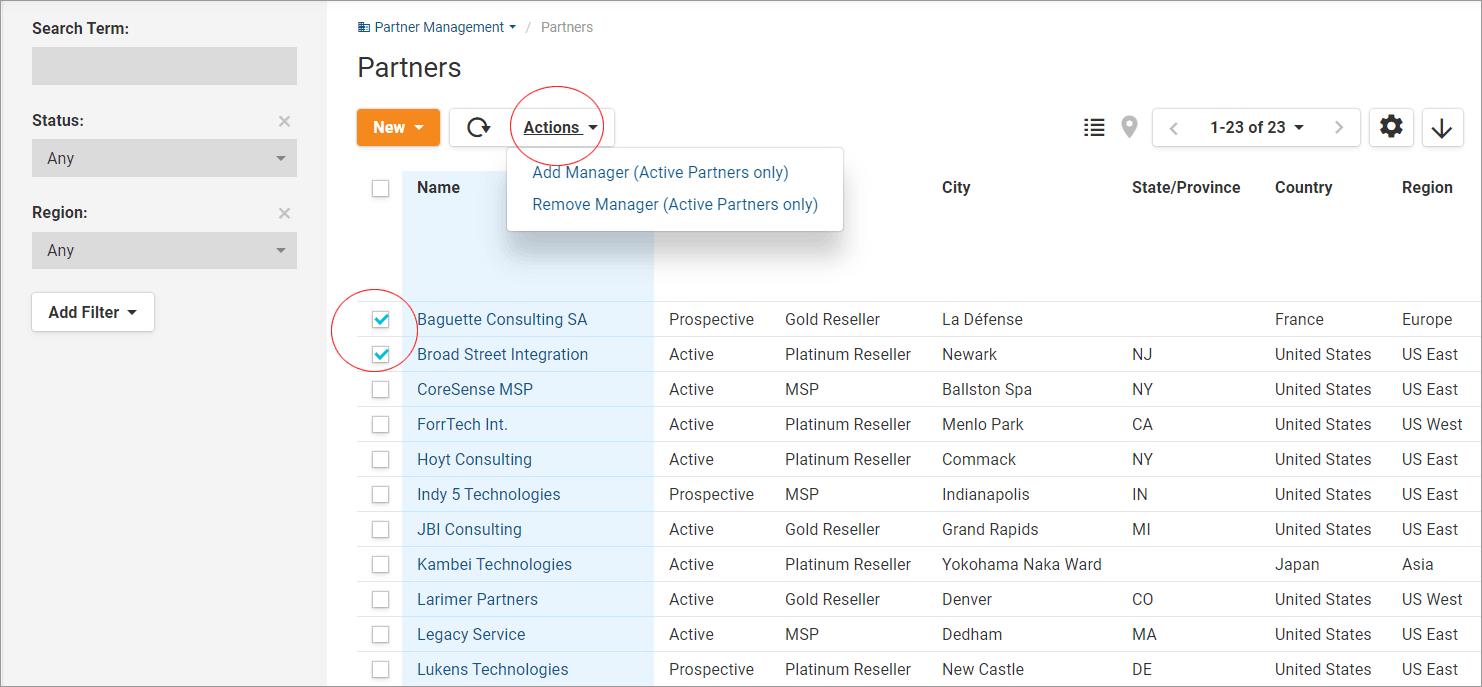
Task: Open ForrTech Int. partner link
Action: 462,424
